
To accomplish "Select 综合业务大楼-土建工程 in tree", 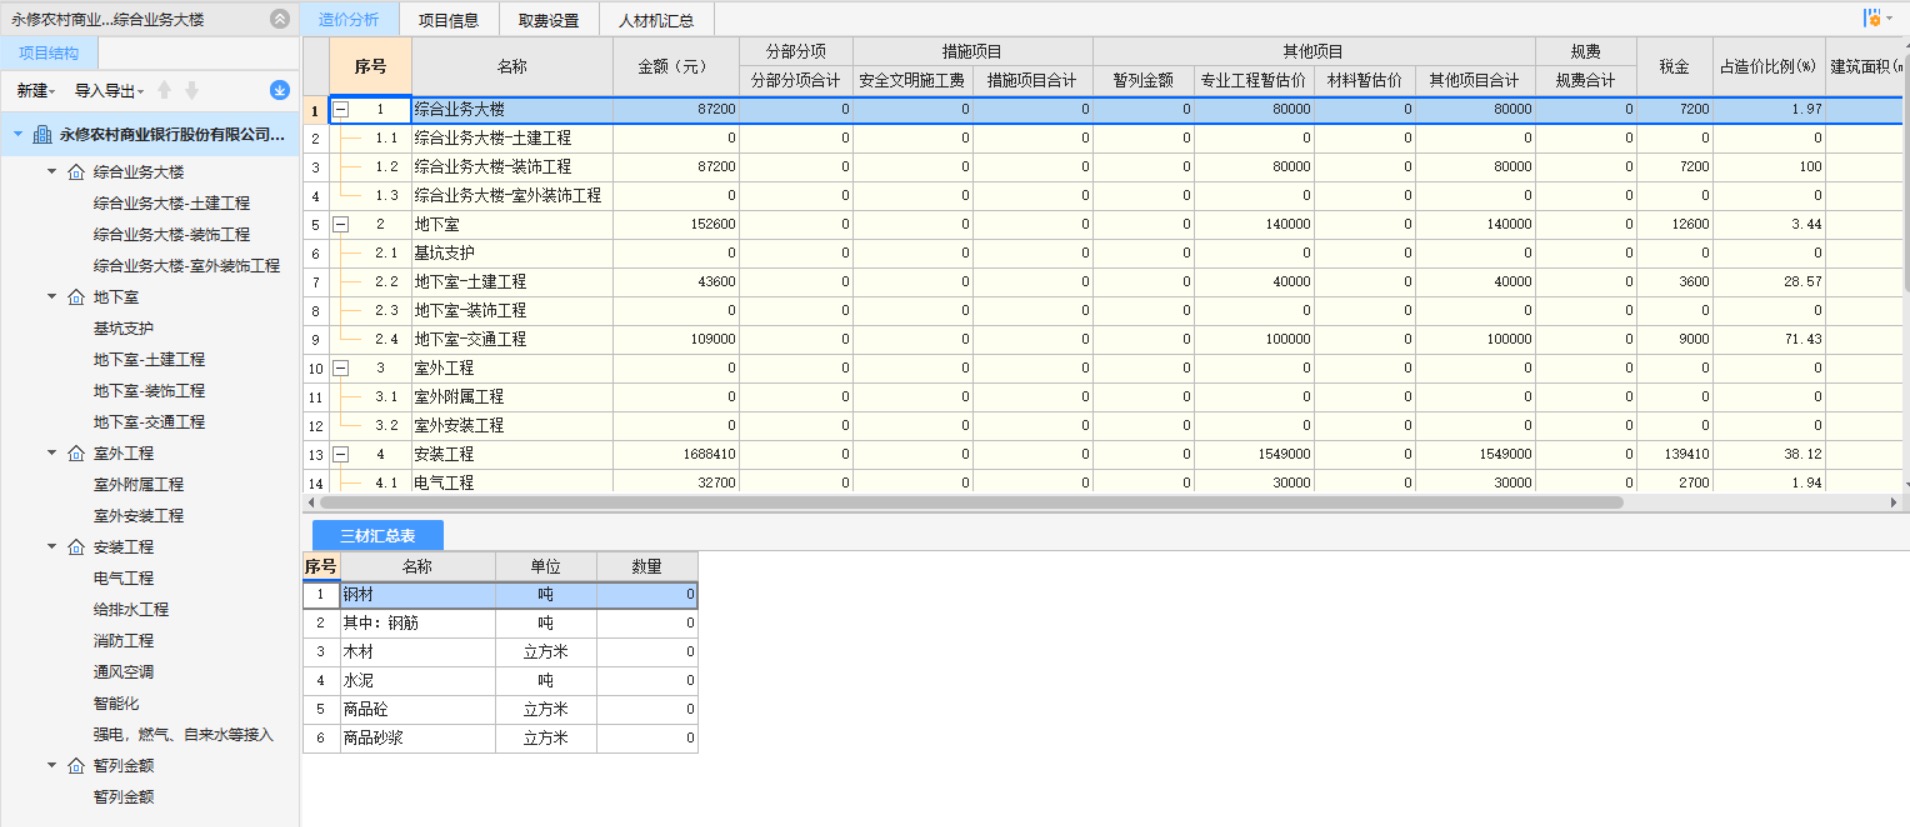I will point(172,203).
